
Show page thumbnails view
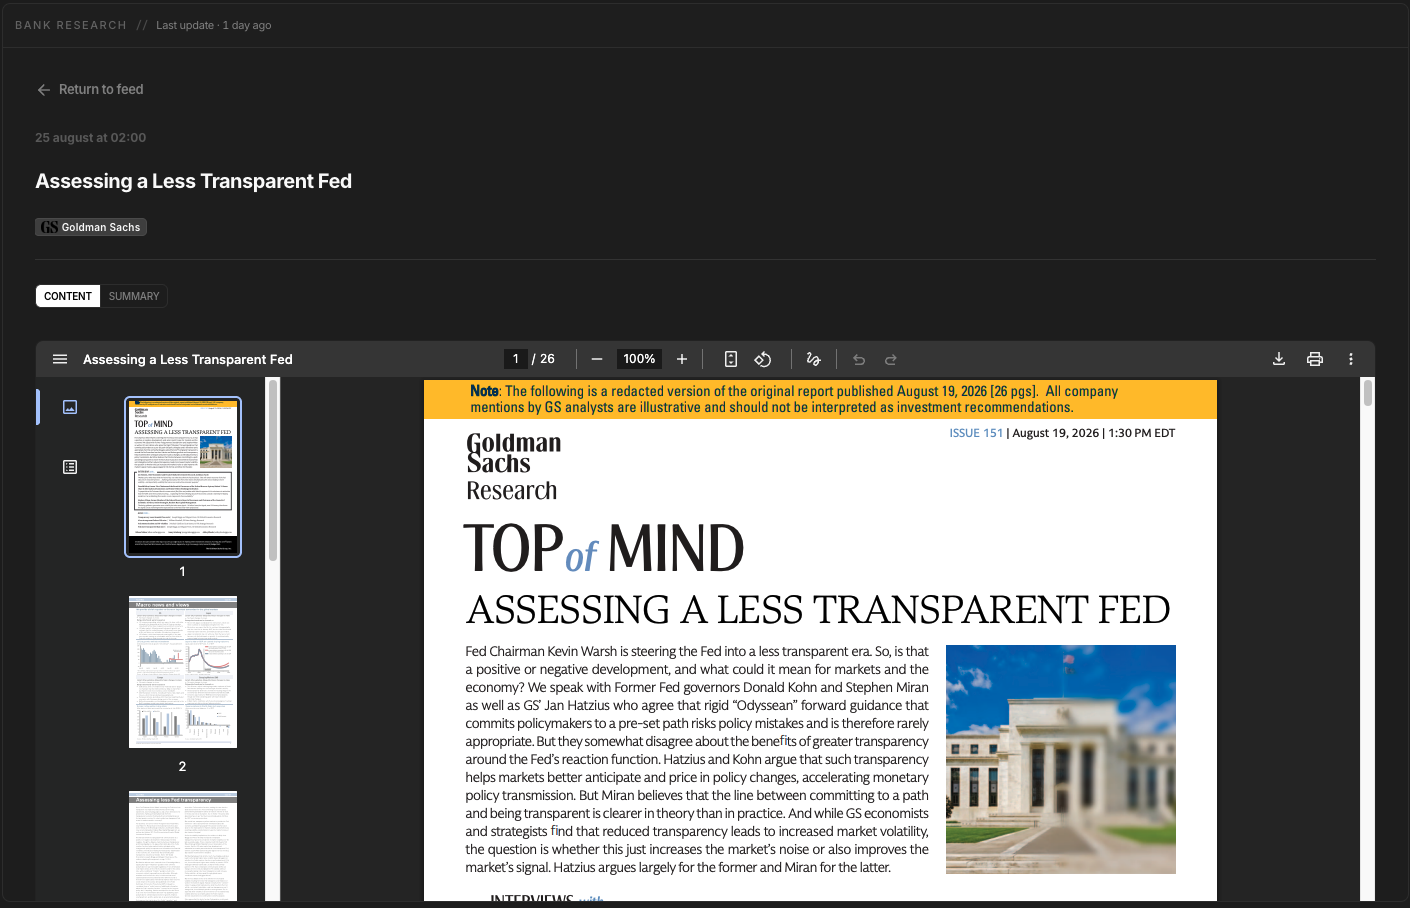[70, 407]
